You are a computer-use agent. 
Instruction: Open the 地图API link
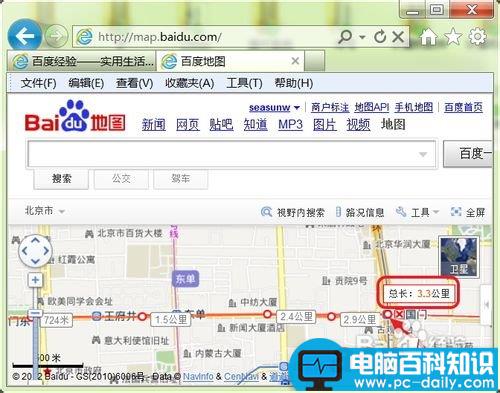372,107
